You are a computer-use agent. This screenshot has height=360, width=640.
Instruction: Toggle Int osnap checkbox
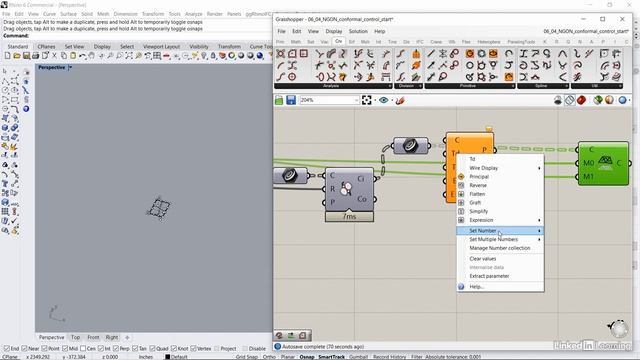pos(100,349)
